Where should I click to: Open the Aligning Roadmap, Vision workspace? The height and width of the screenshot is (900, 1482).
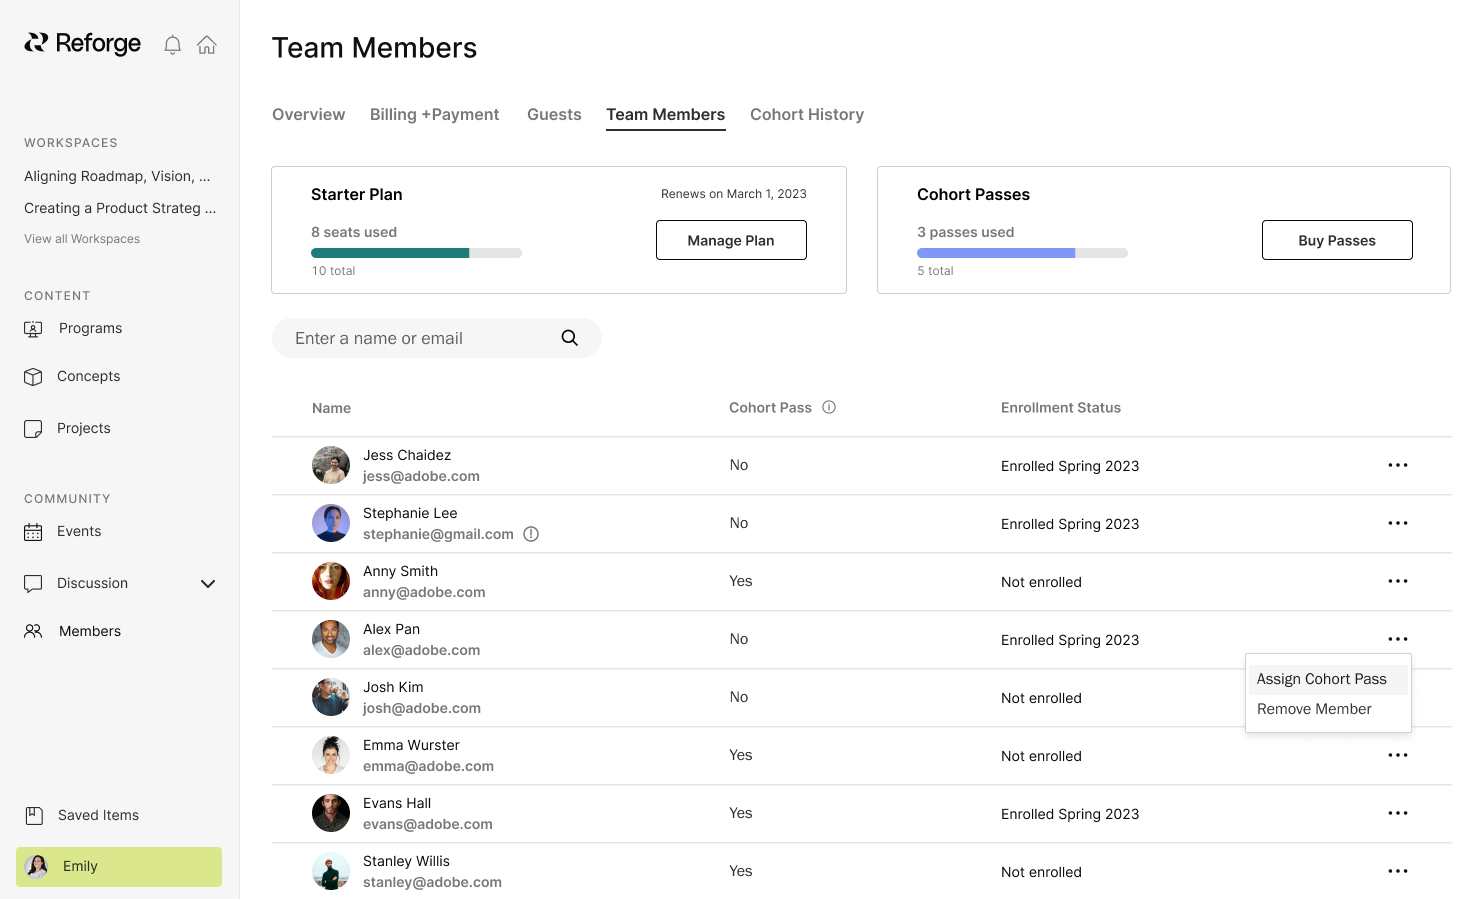(x=117, y=176)
